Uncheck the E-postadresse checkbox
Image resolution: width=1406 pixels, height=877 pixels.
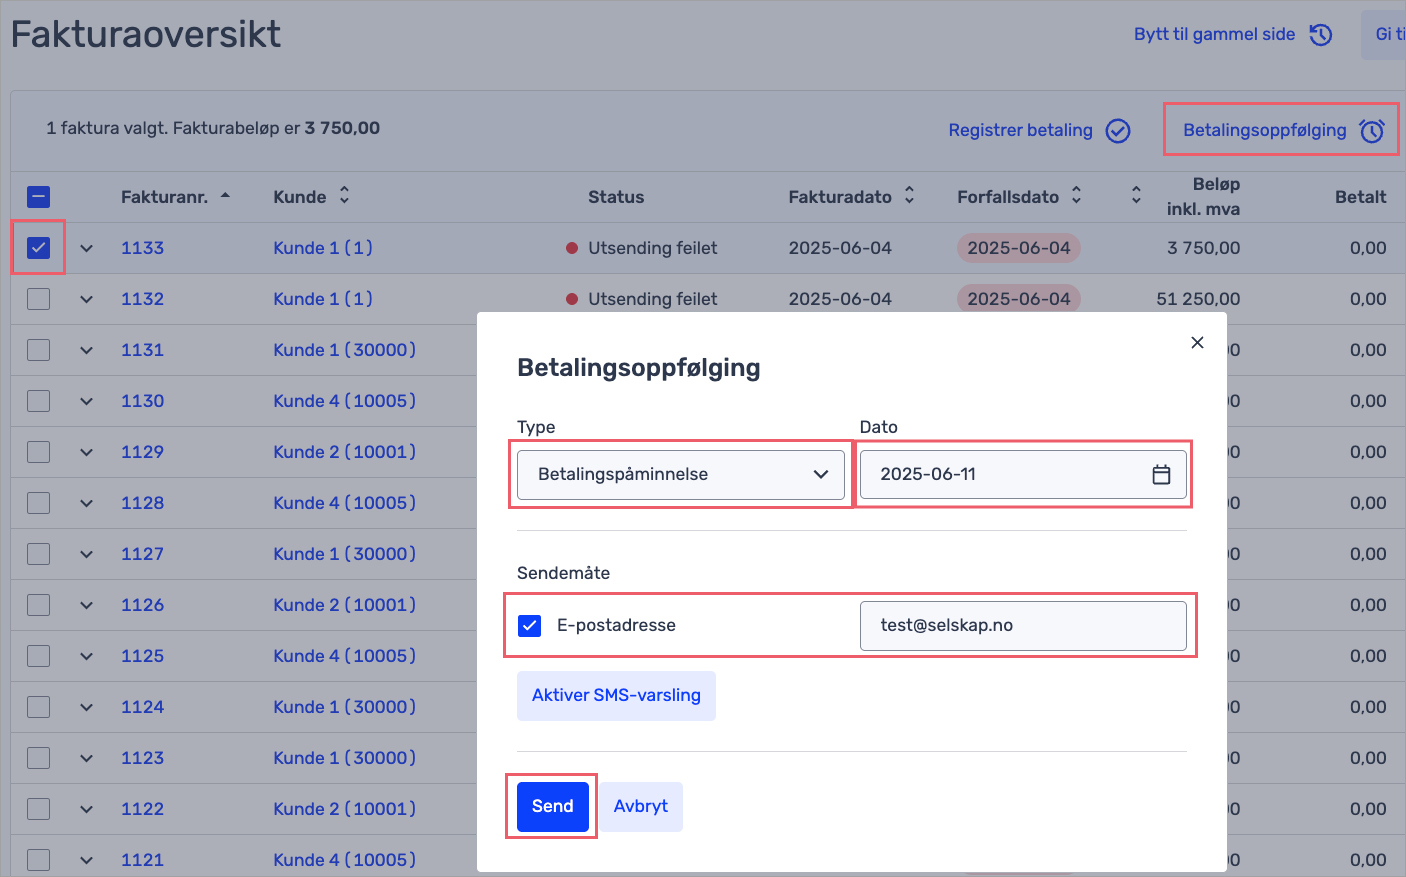530,626
